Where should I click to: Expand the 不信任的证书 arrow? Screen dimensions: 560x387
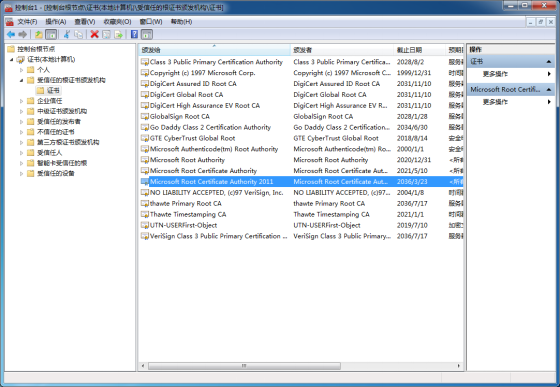21,132
